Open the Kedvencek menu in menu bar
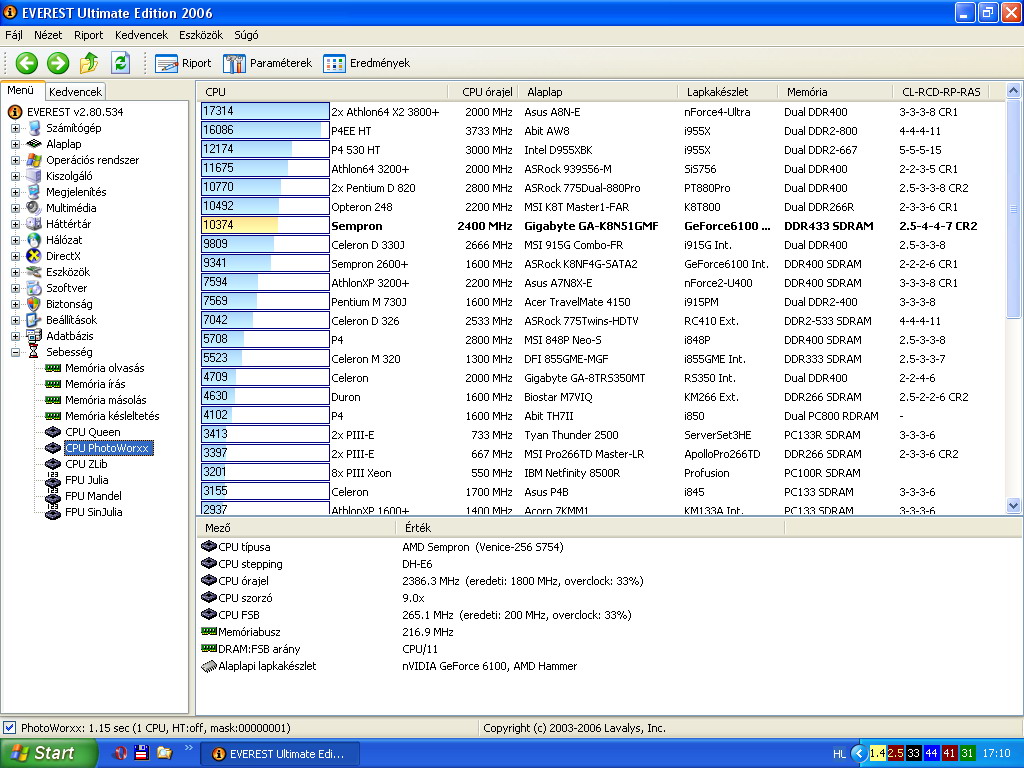 pos(141,35)
